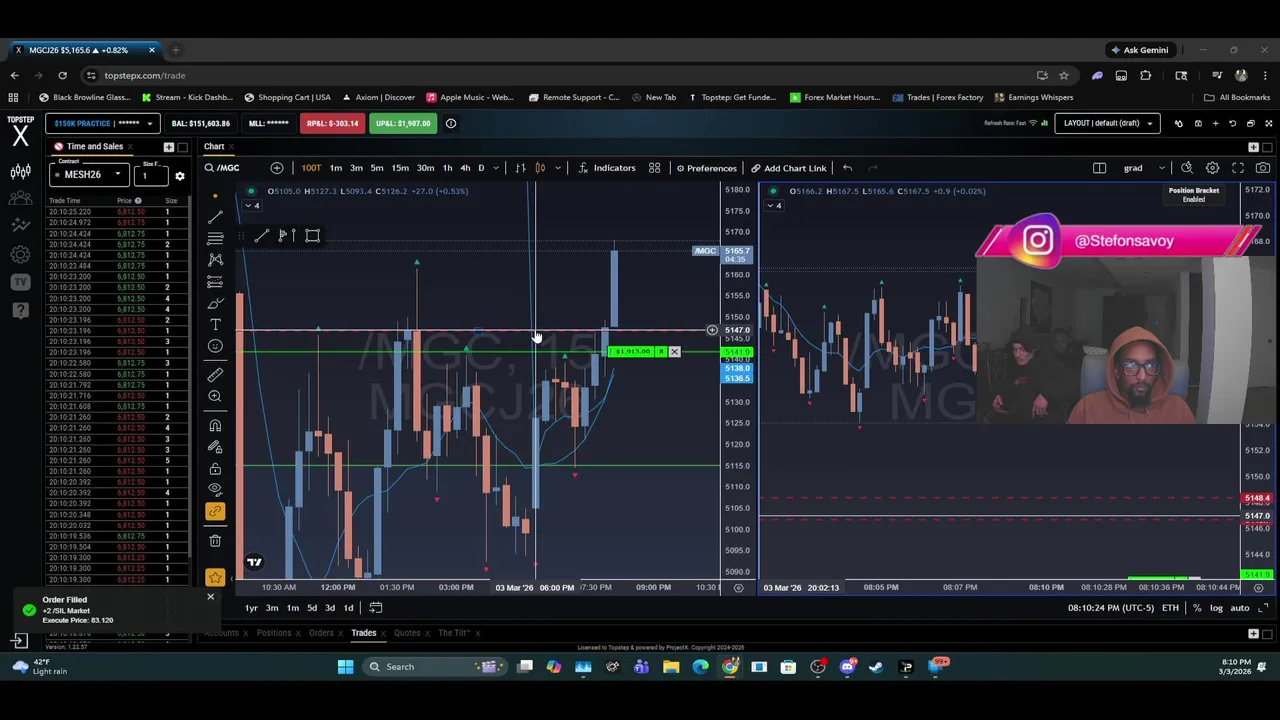Open the LAYOUT default (draft) dropdown

pyautogui.click(x=1109, y=123)
